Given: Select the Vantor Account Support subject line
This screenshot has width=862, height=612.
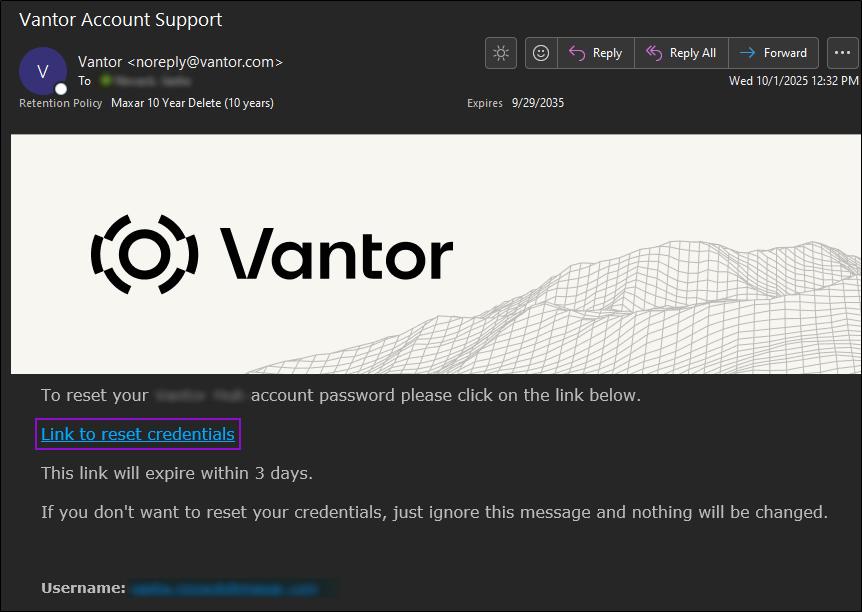Looking at the screenshot, I should click(x=121, y=20).
